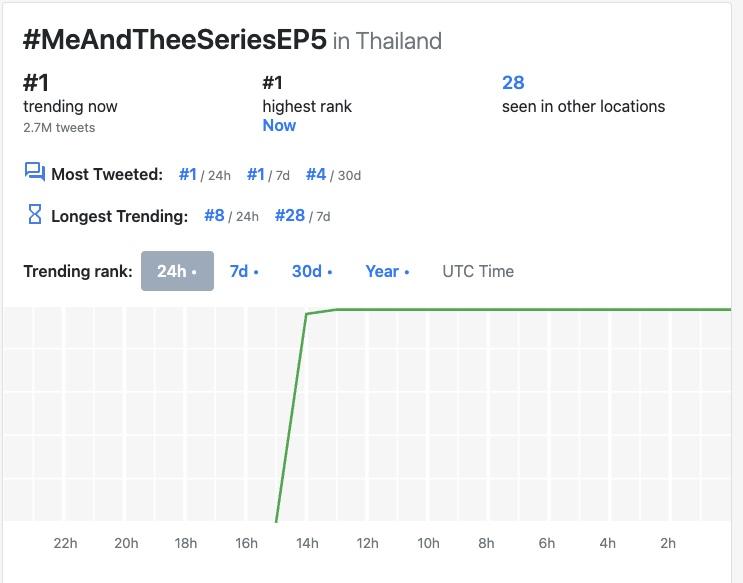Open Longest Trending #28 7d rank
The width and height of the screenshot is (743, 583).
click(x=289, y=215)
